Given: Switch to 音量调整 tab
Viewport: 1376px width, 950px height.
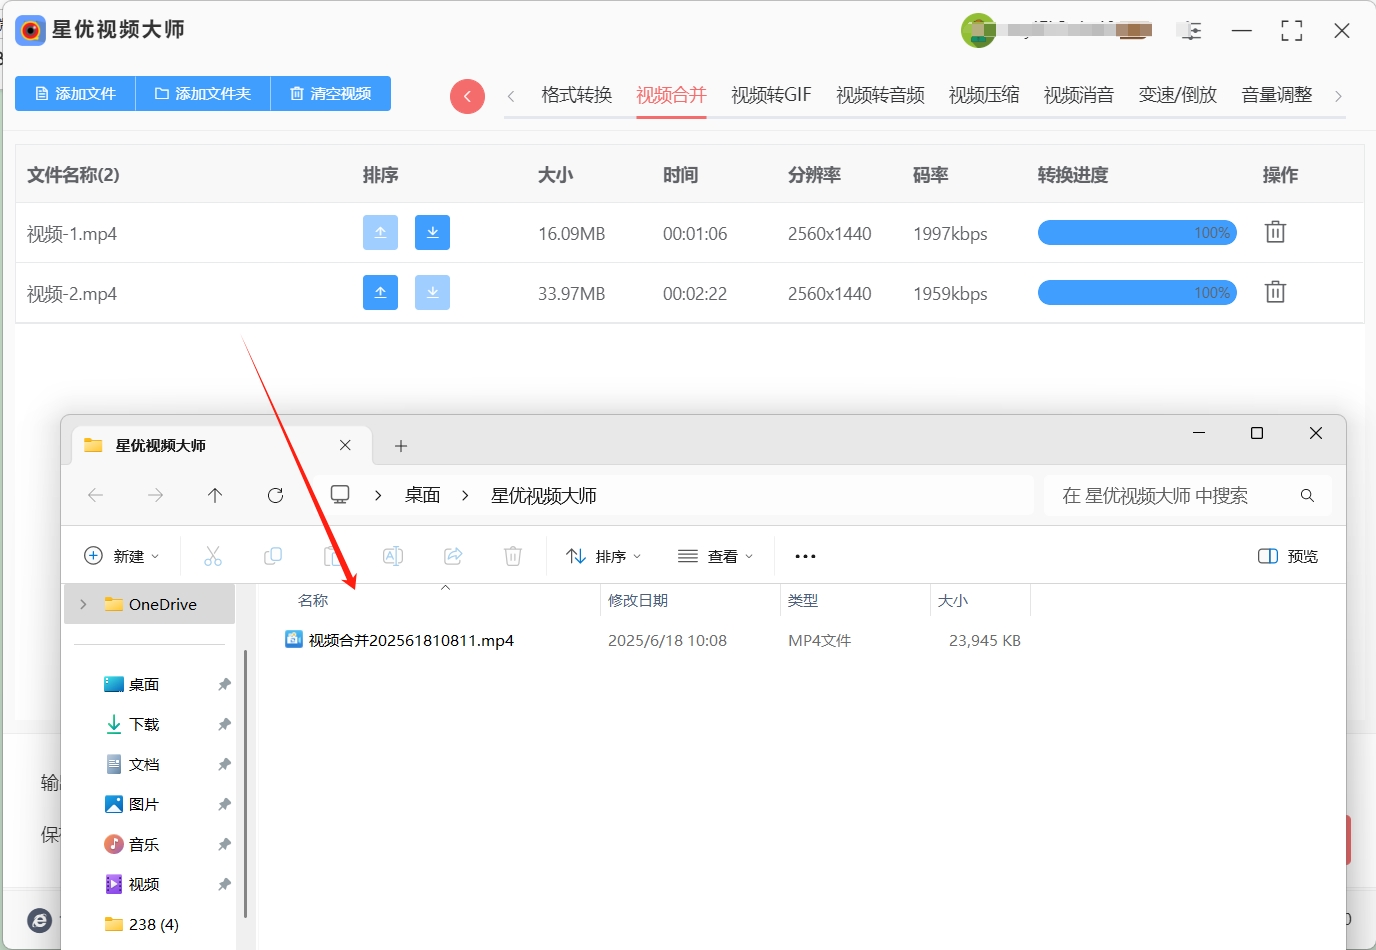Looking at the screenshot, I should (x=1277, y=95).
